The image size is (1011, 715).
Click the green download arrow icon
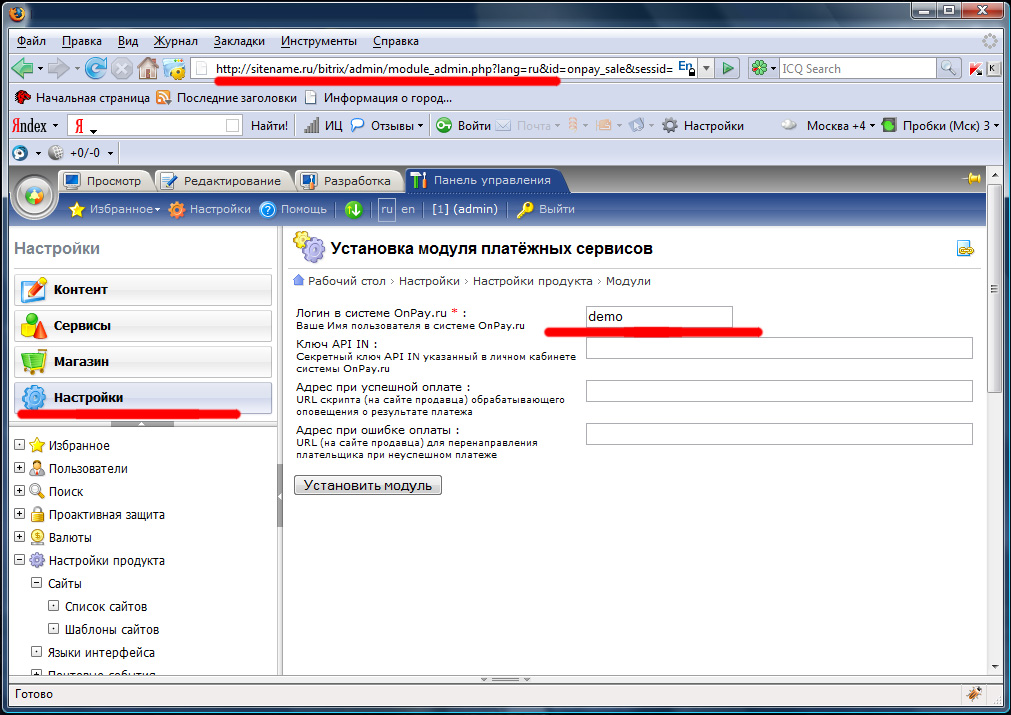click(x=353, y=209)
